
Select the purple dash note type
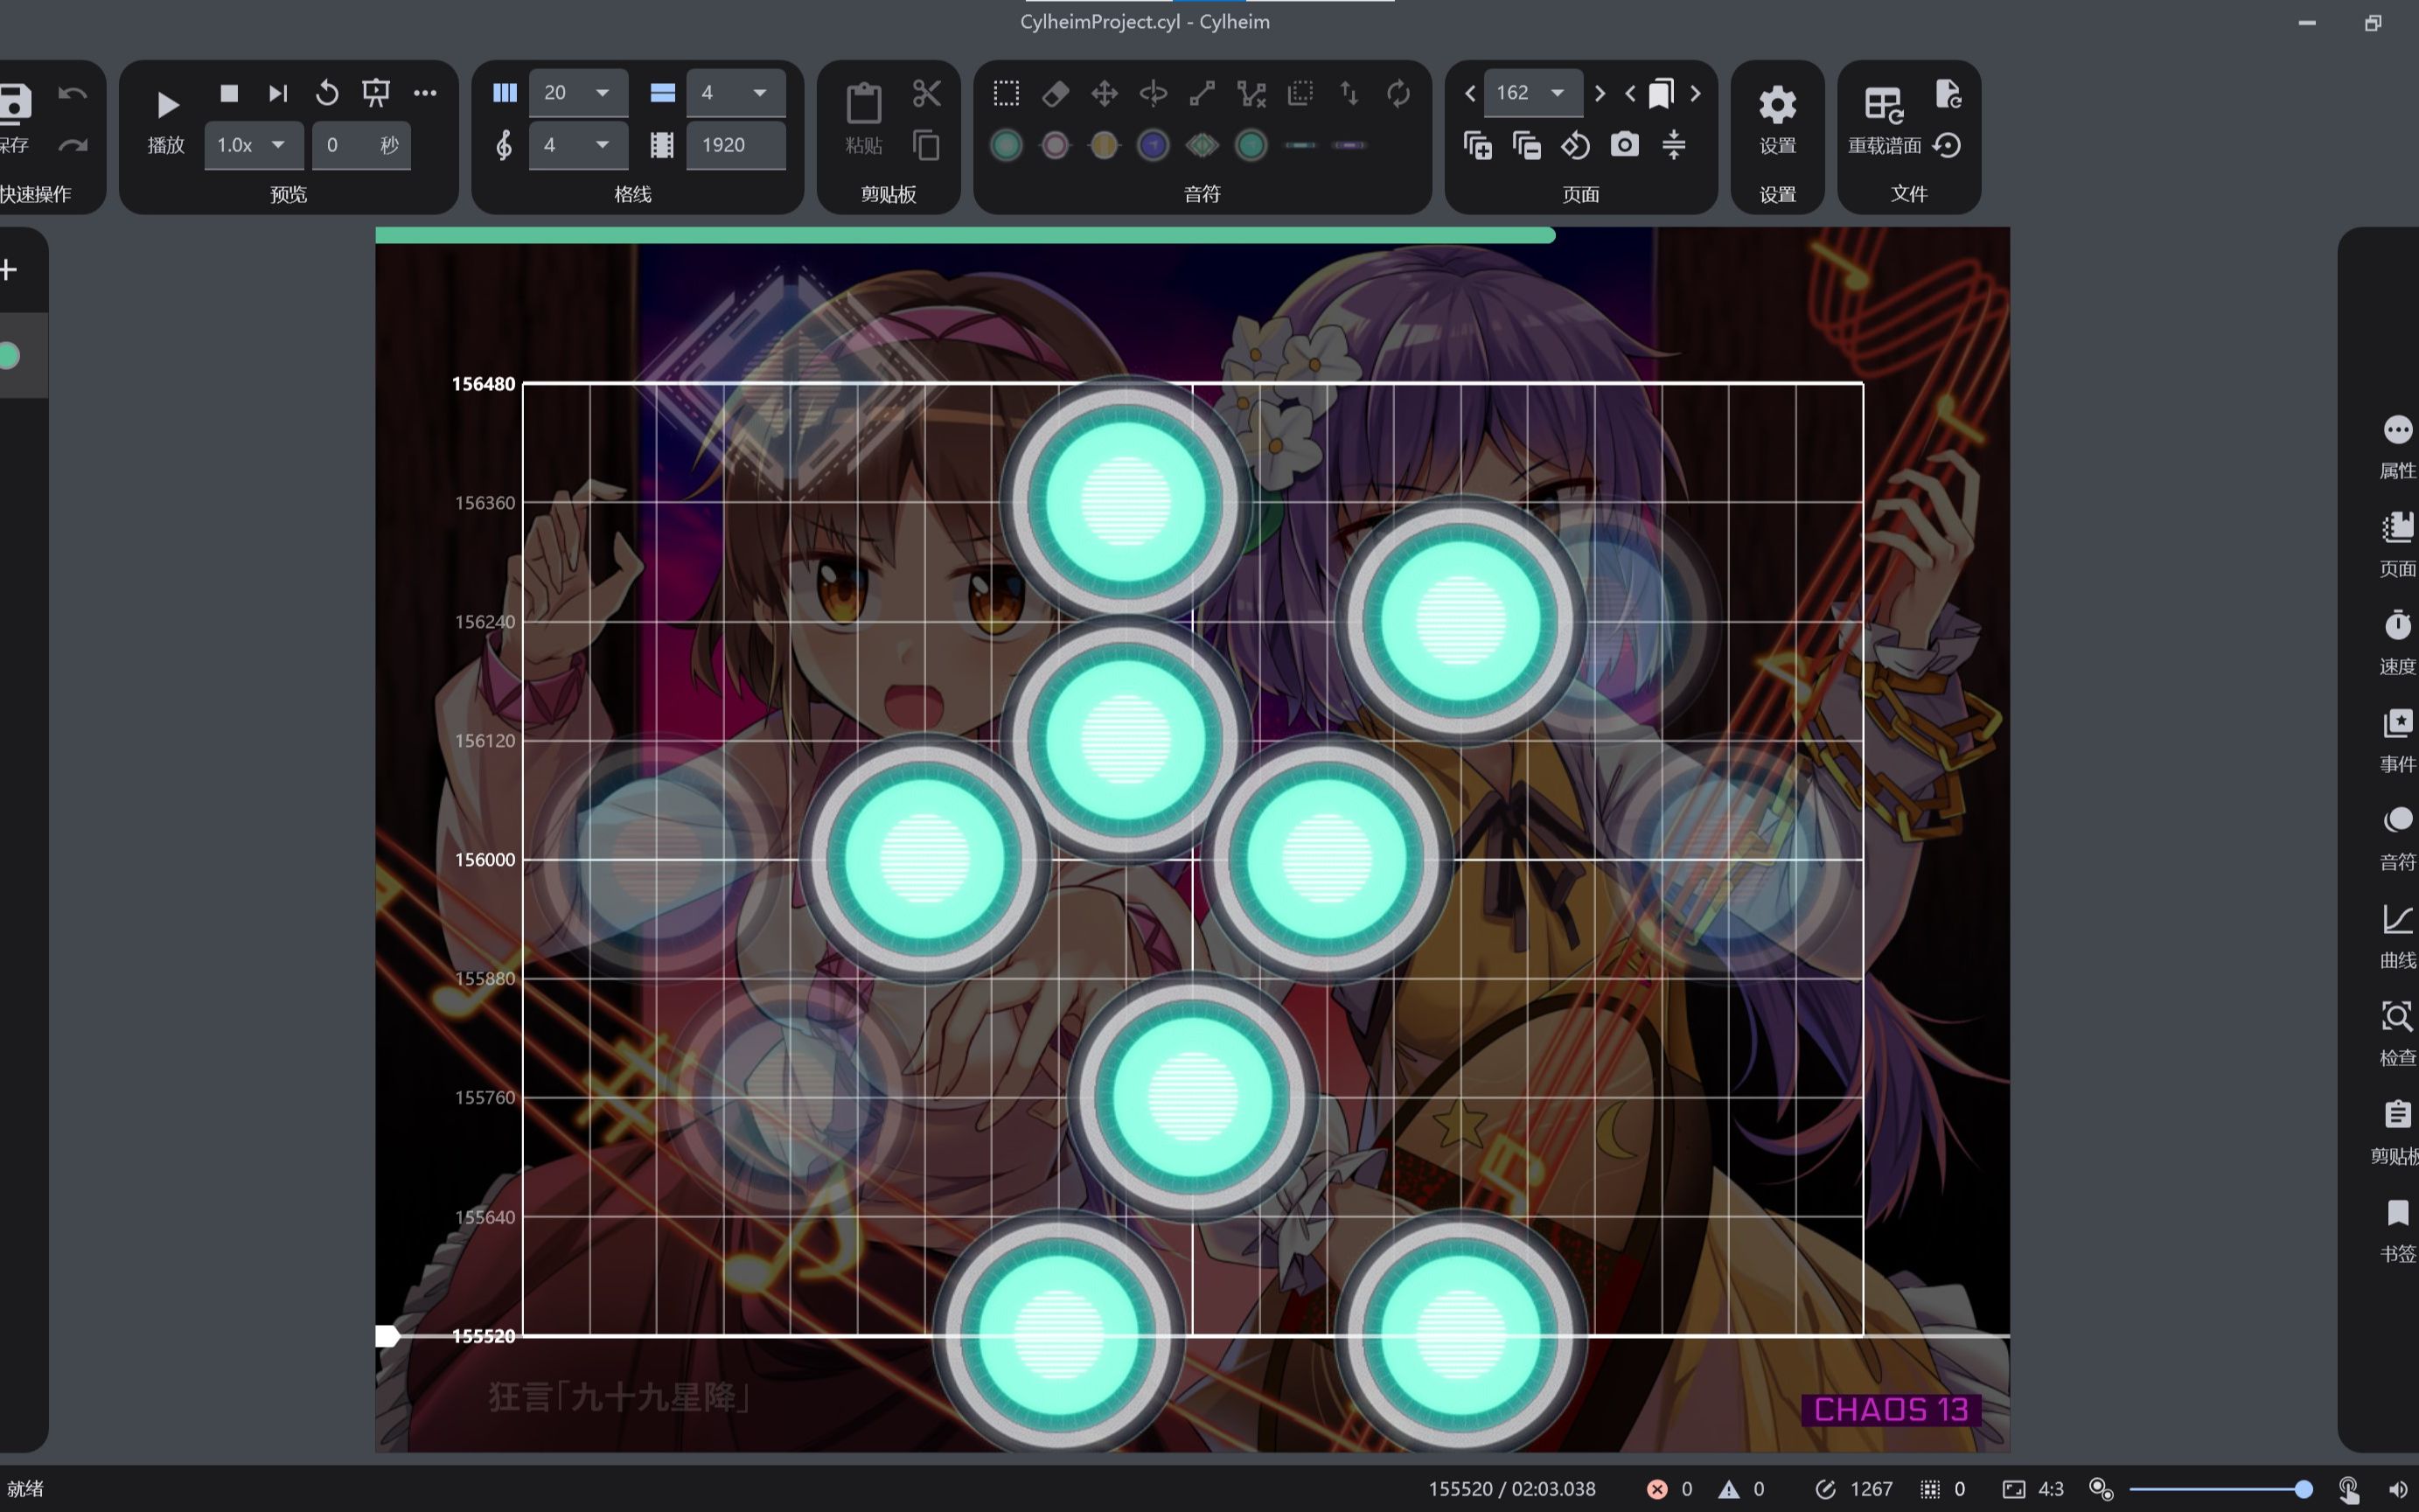pyautogui.click(x=1349, y=145)
